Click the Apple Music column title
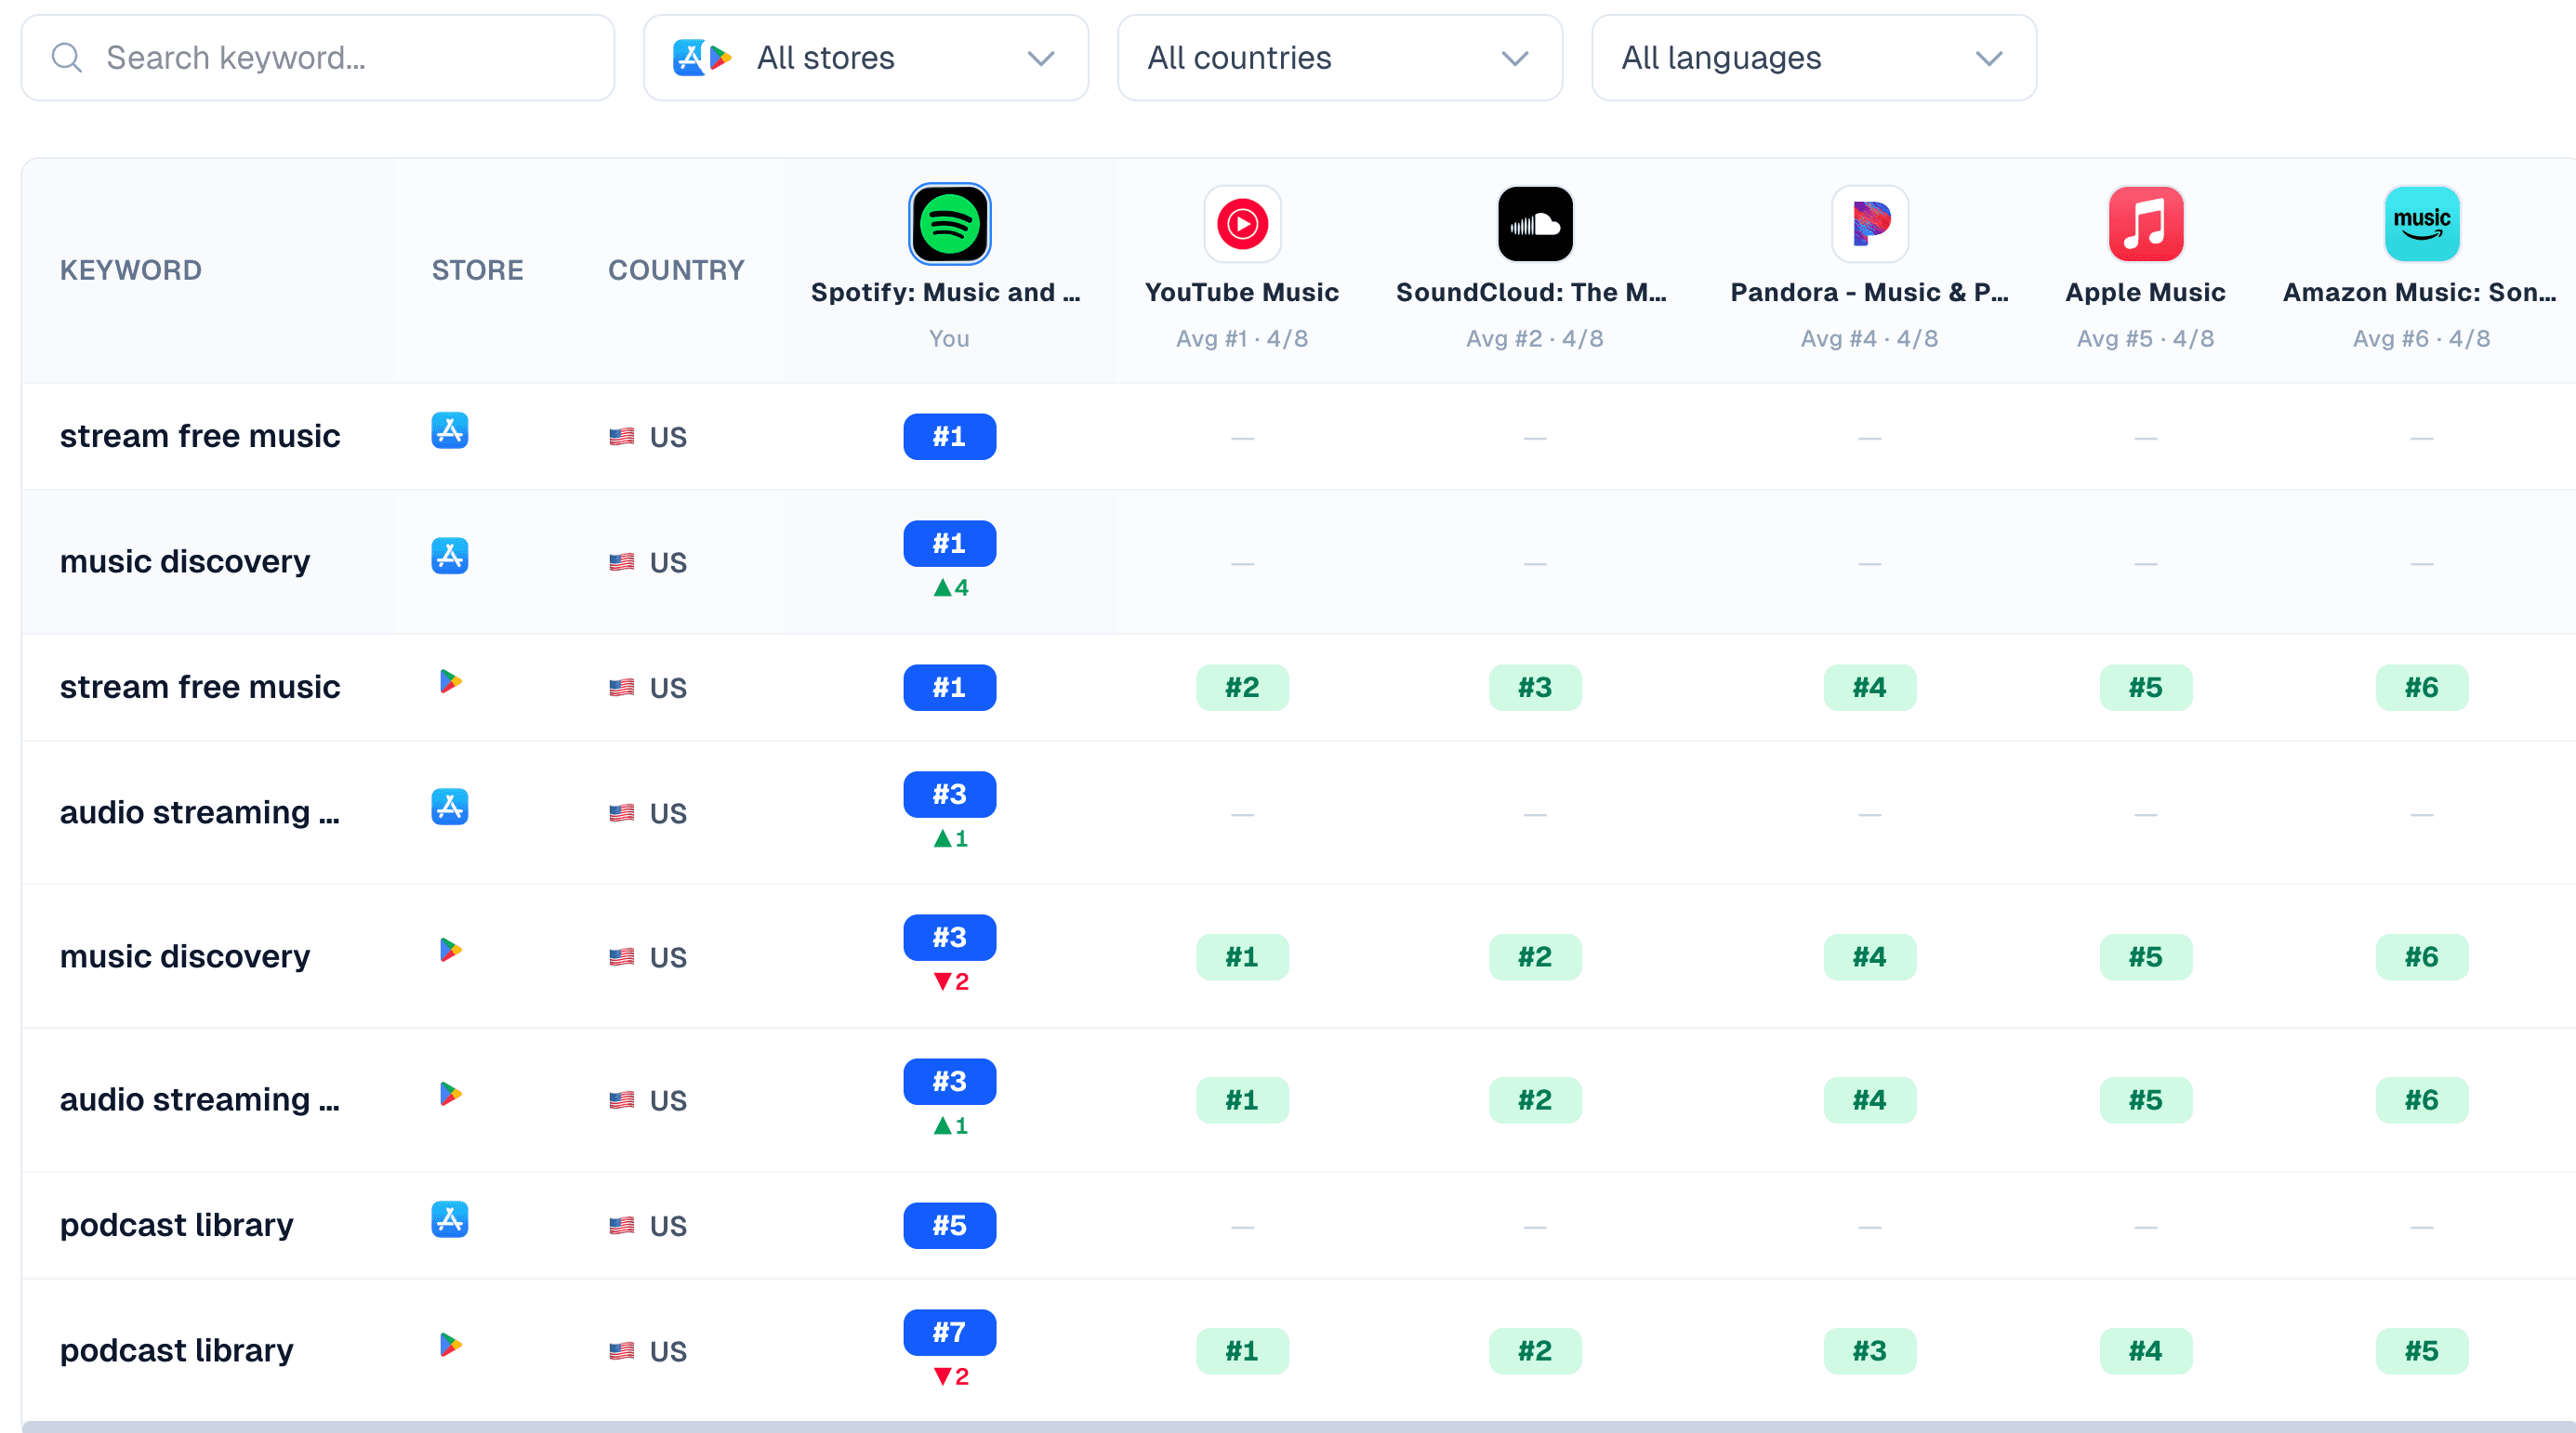 [x=2145, y=292]
